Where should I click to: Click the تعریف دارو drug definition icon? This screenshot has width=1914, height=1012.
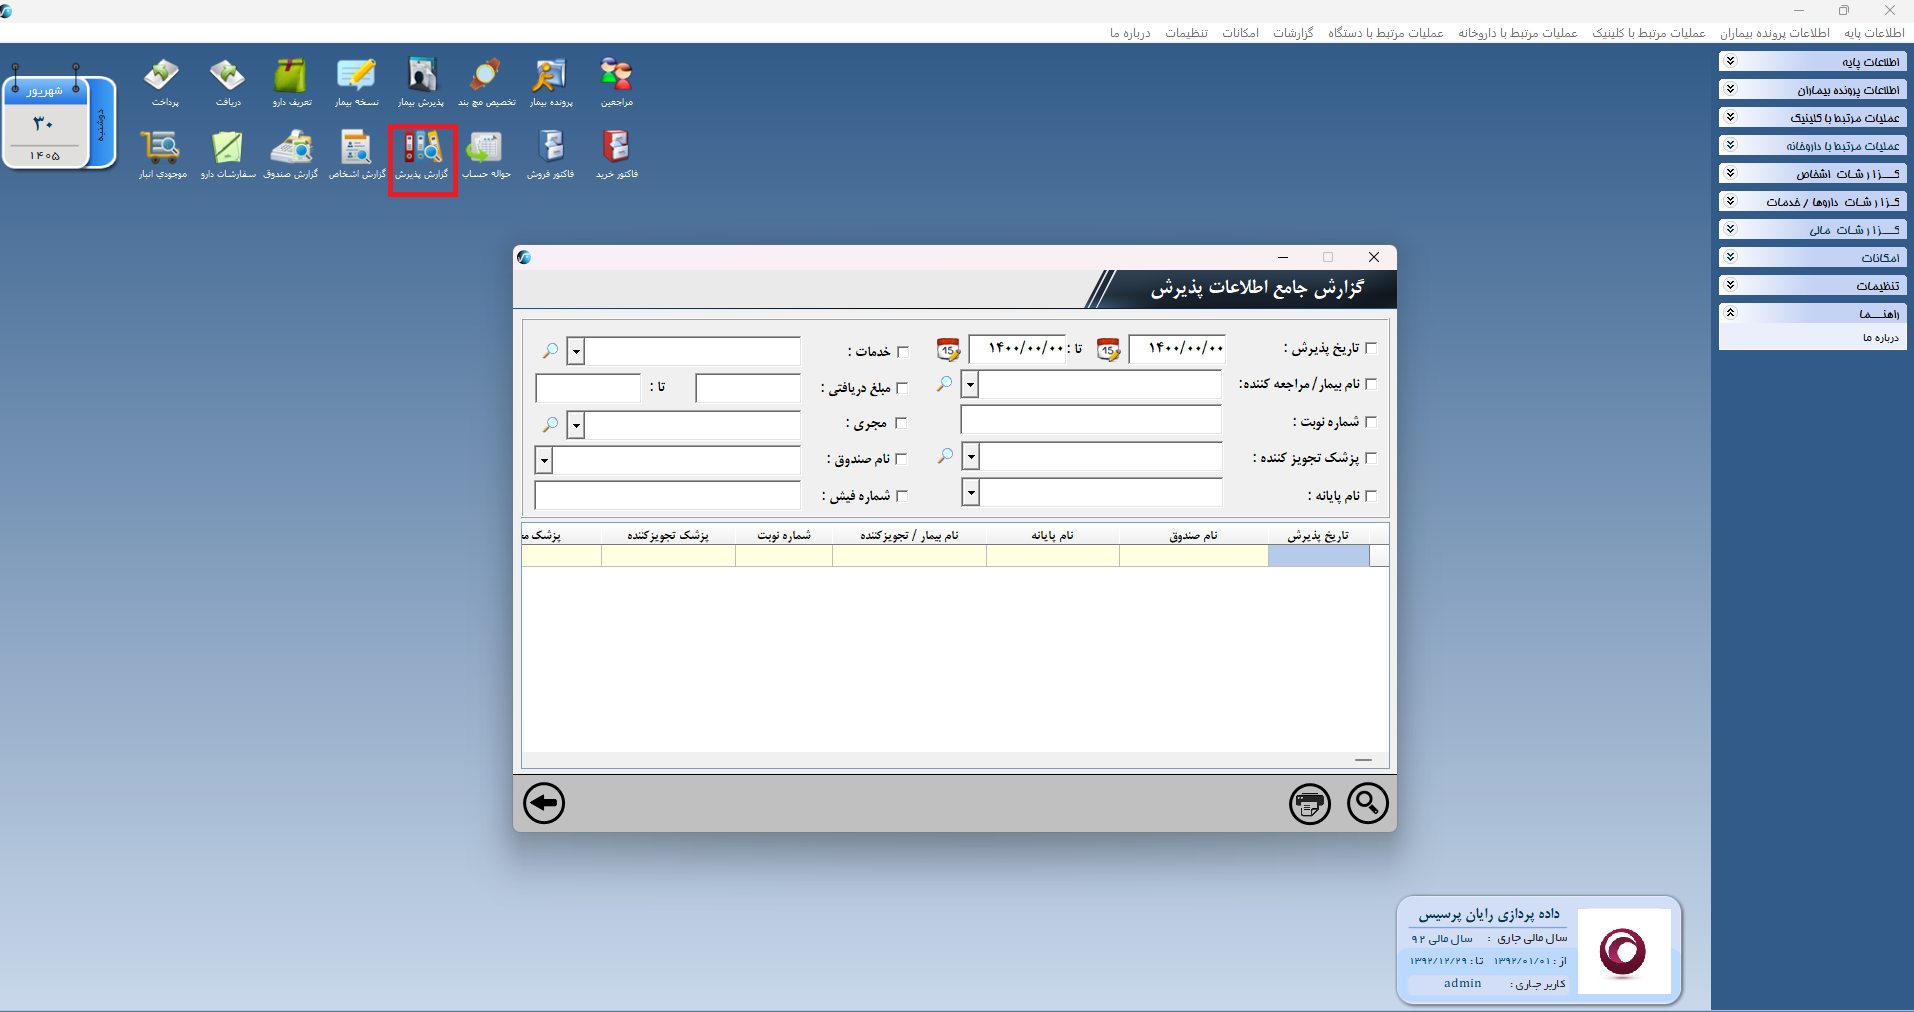point(292,82)
